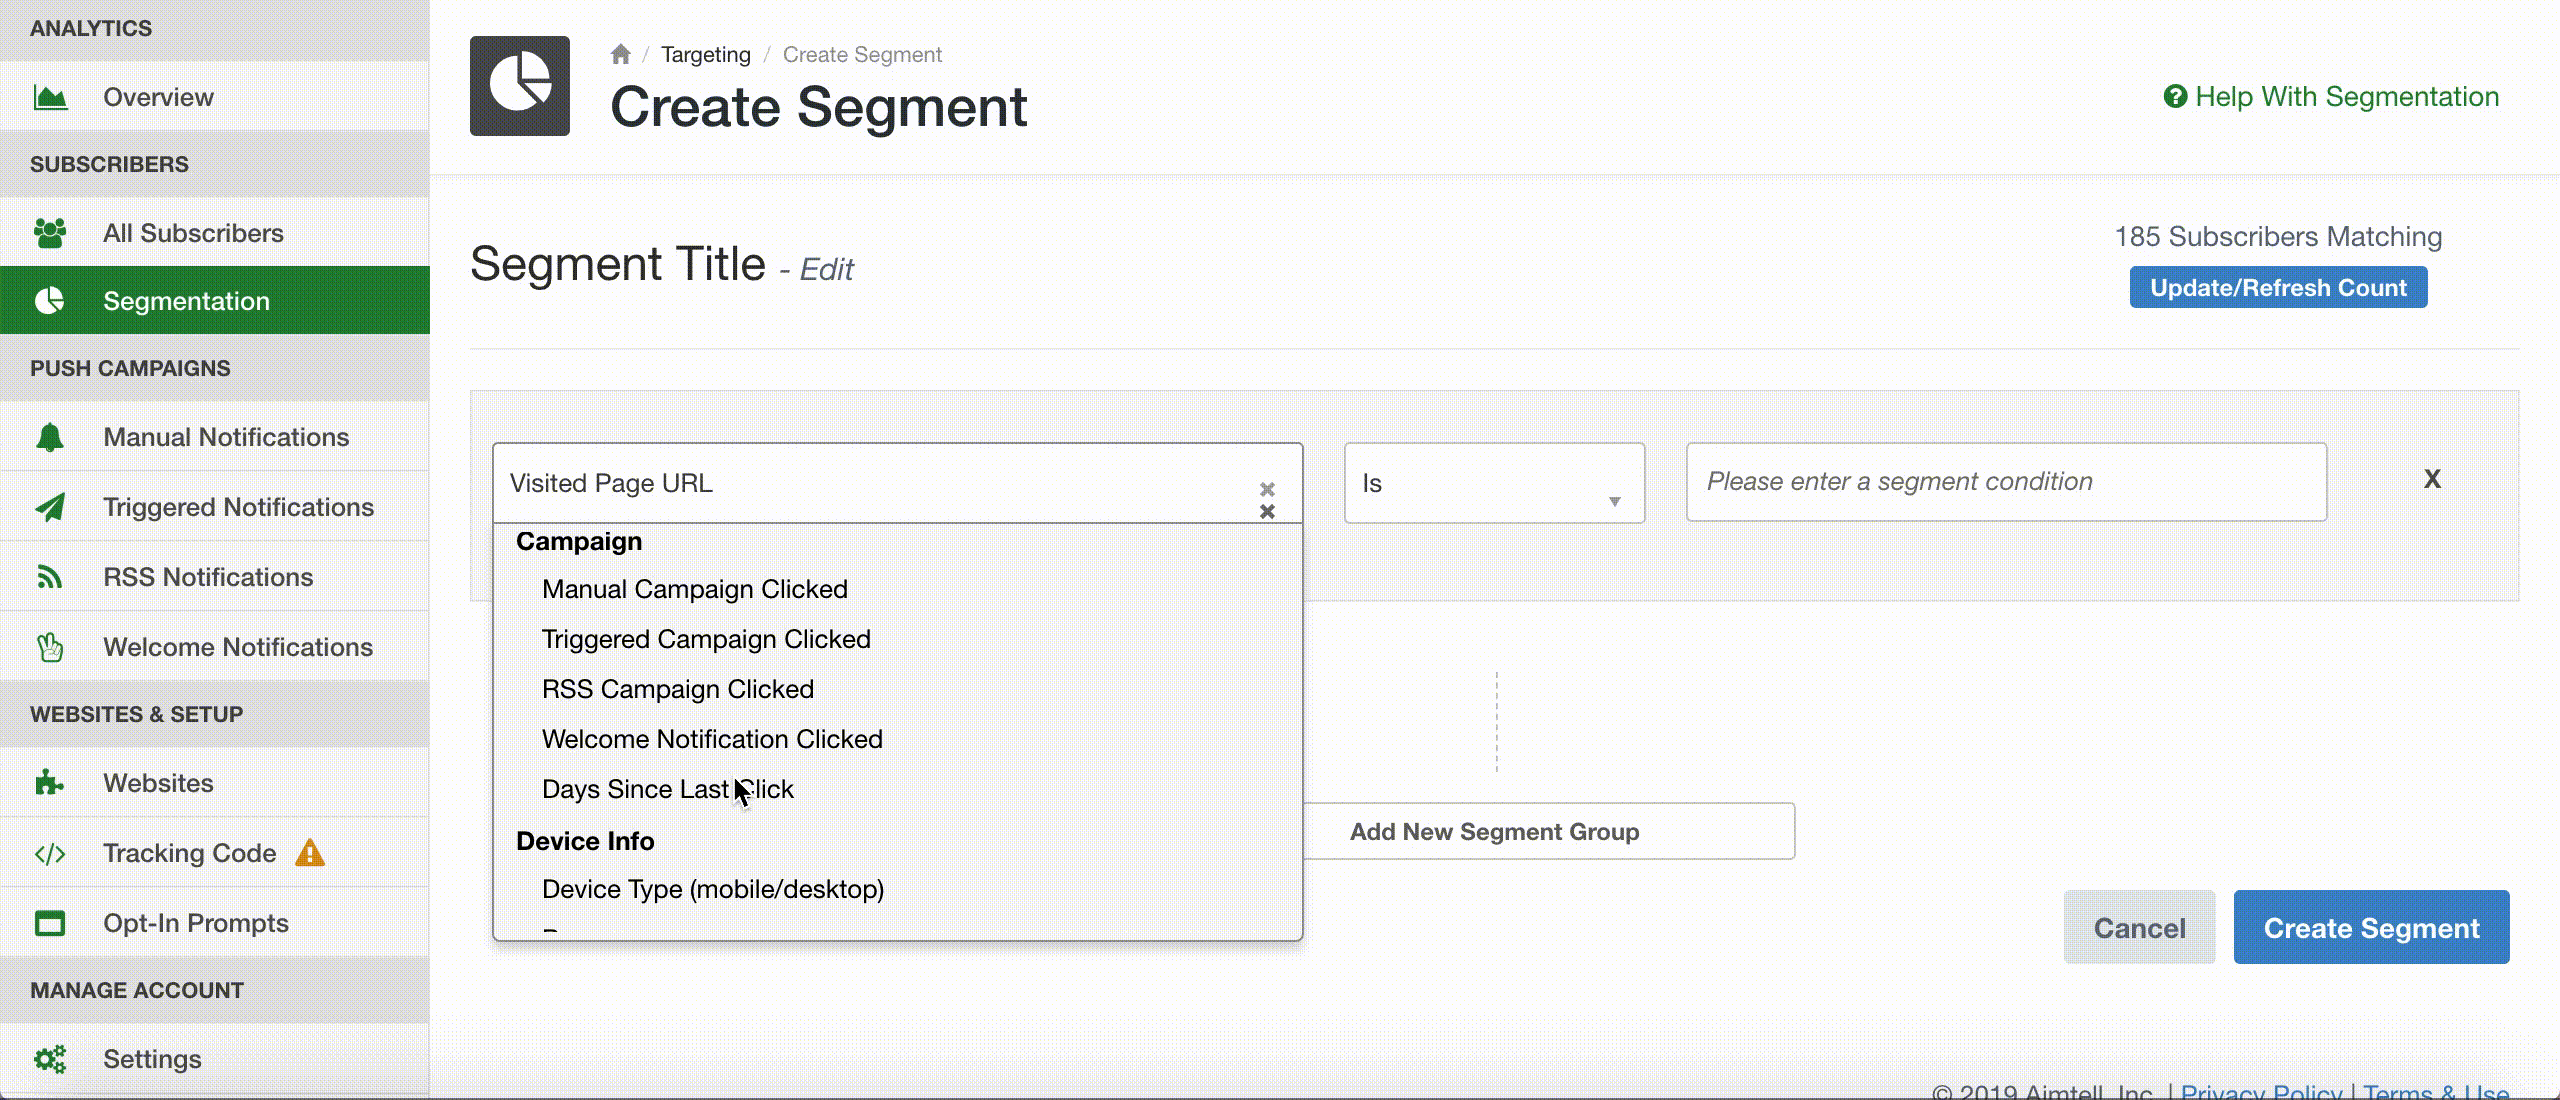Click the Create Segment button

coord(2371,927)
